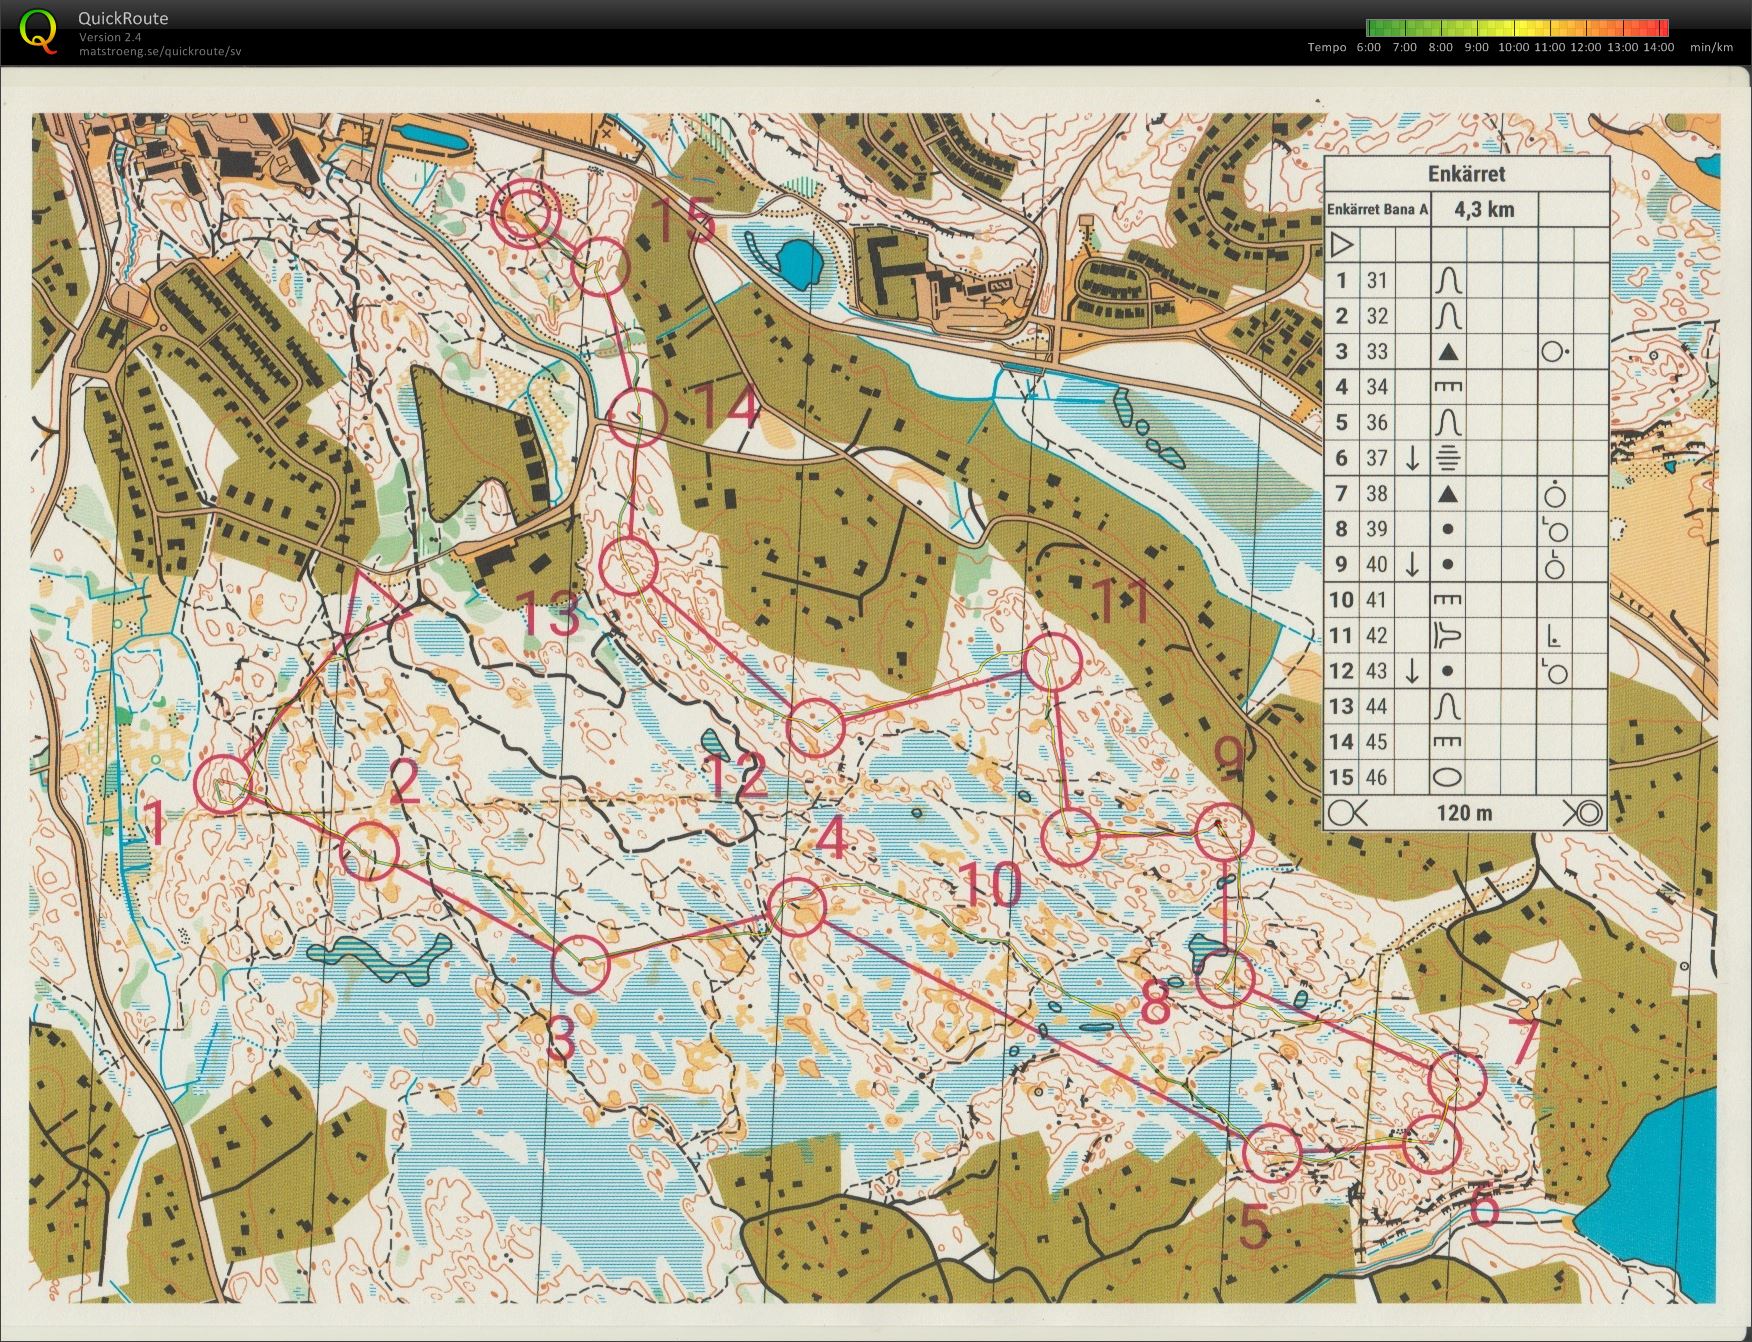Select control circle 14 on the map
1752x1342 pixels.
click(x=636, y=418)
